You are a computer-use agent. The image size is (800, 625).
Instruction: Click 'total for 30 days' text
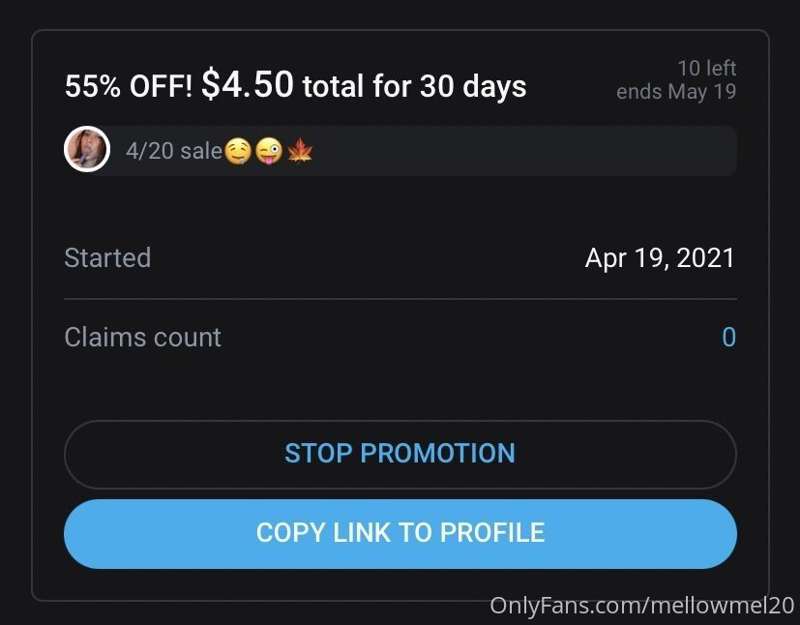coord(414,86)
